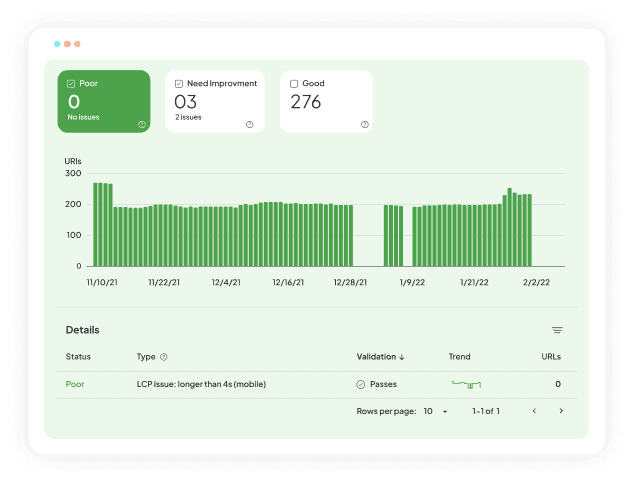The width and height of the screenshot is (633, 483).
Task: Sort by the Validation column arrow
Action: coord(402,357)
